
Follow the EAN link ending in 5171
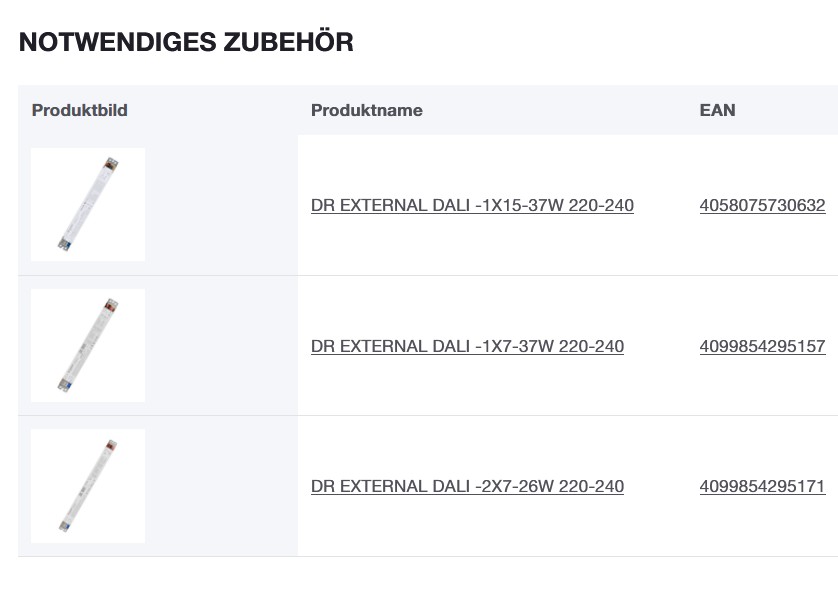(762, 486)
